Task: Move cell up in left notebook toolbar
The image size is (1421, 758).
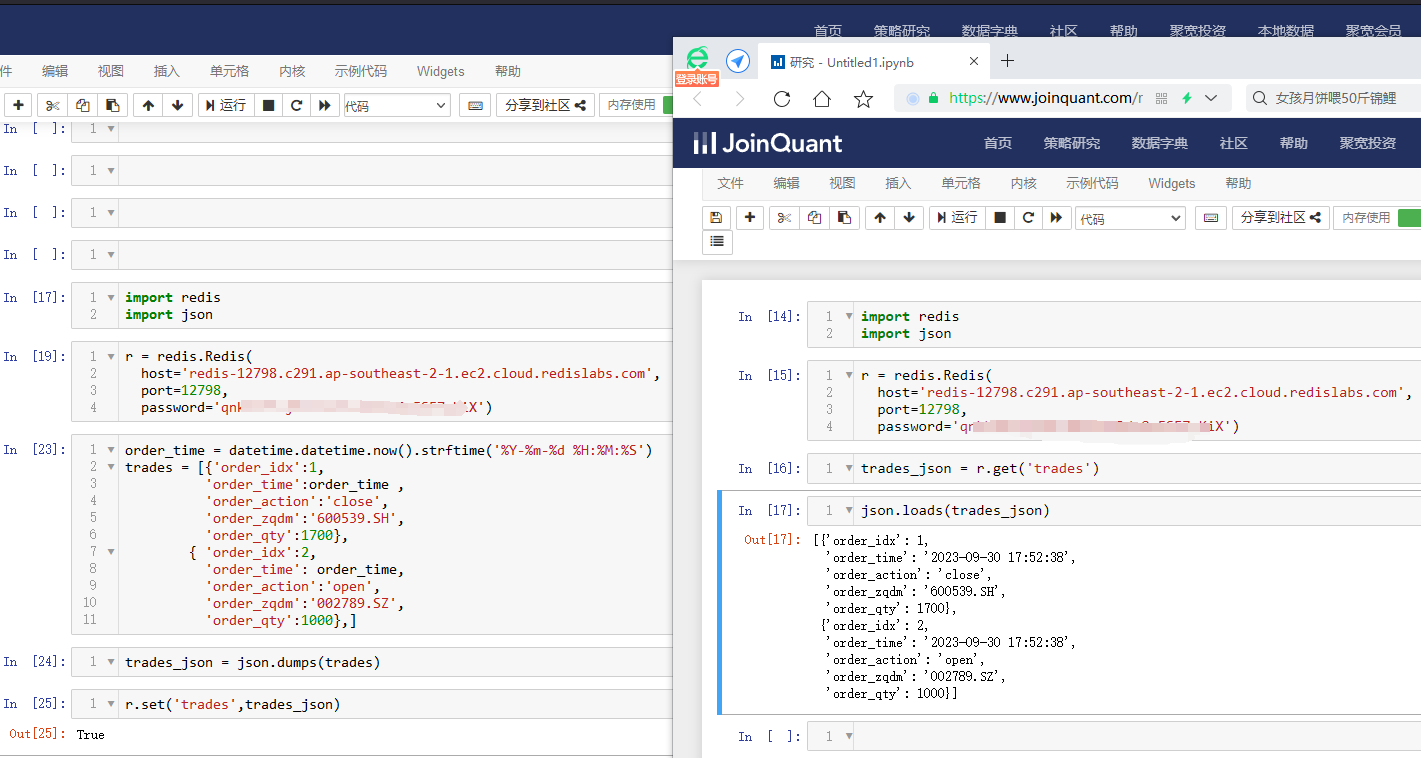Action: (148, 105)
